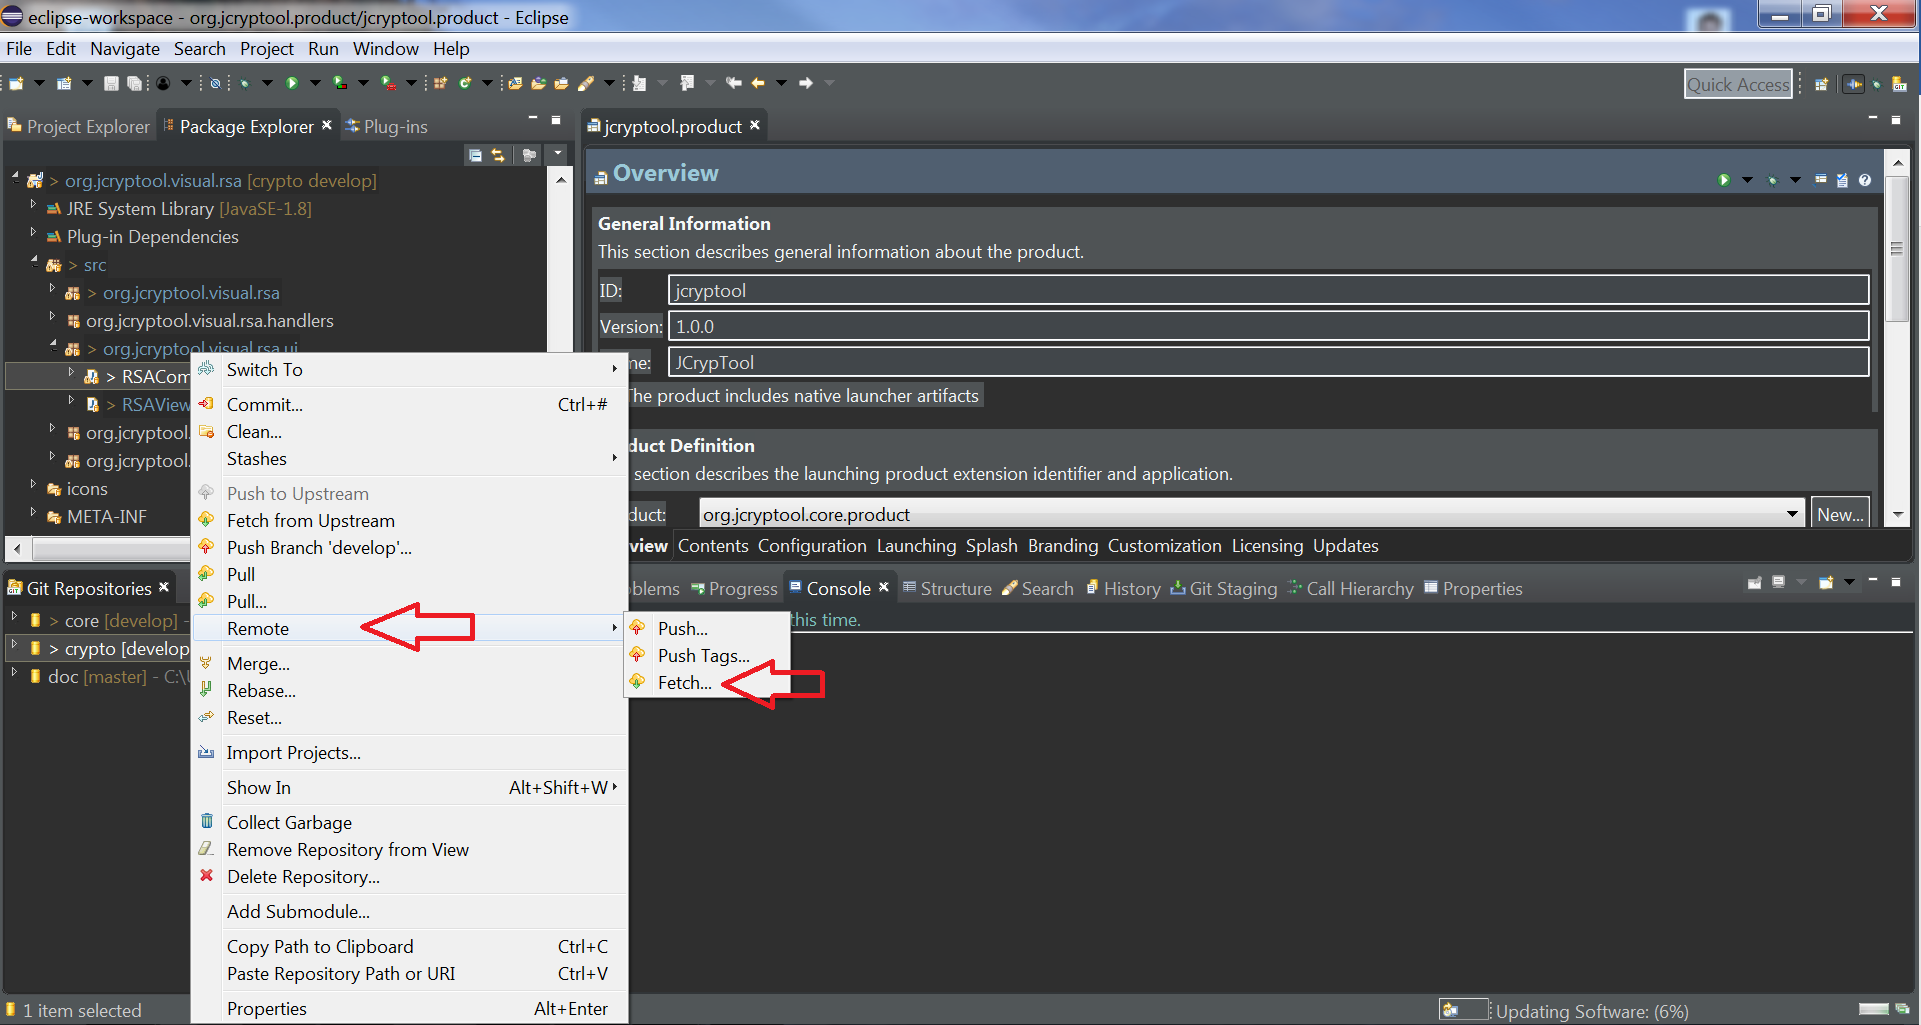Click the Back navigation arrow icon
Image resolution: width=1921 pixels, height=1025 pixels.
point(758,83)
